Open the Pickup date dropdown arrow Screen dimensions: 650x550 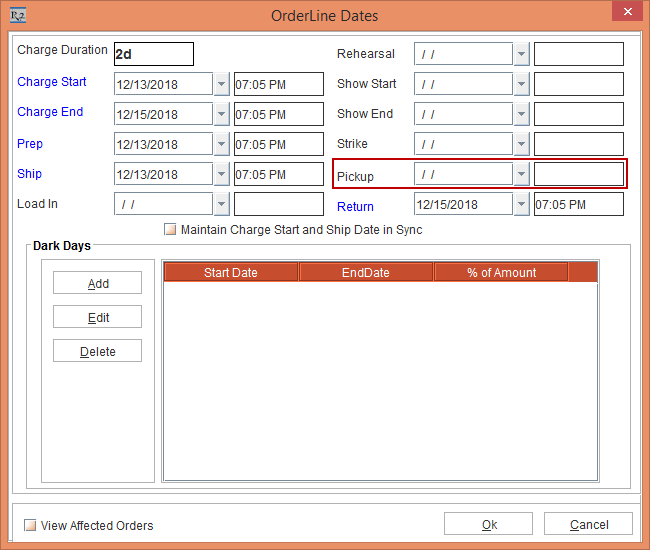pyautogui.click(x=521, y=174)
